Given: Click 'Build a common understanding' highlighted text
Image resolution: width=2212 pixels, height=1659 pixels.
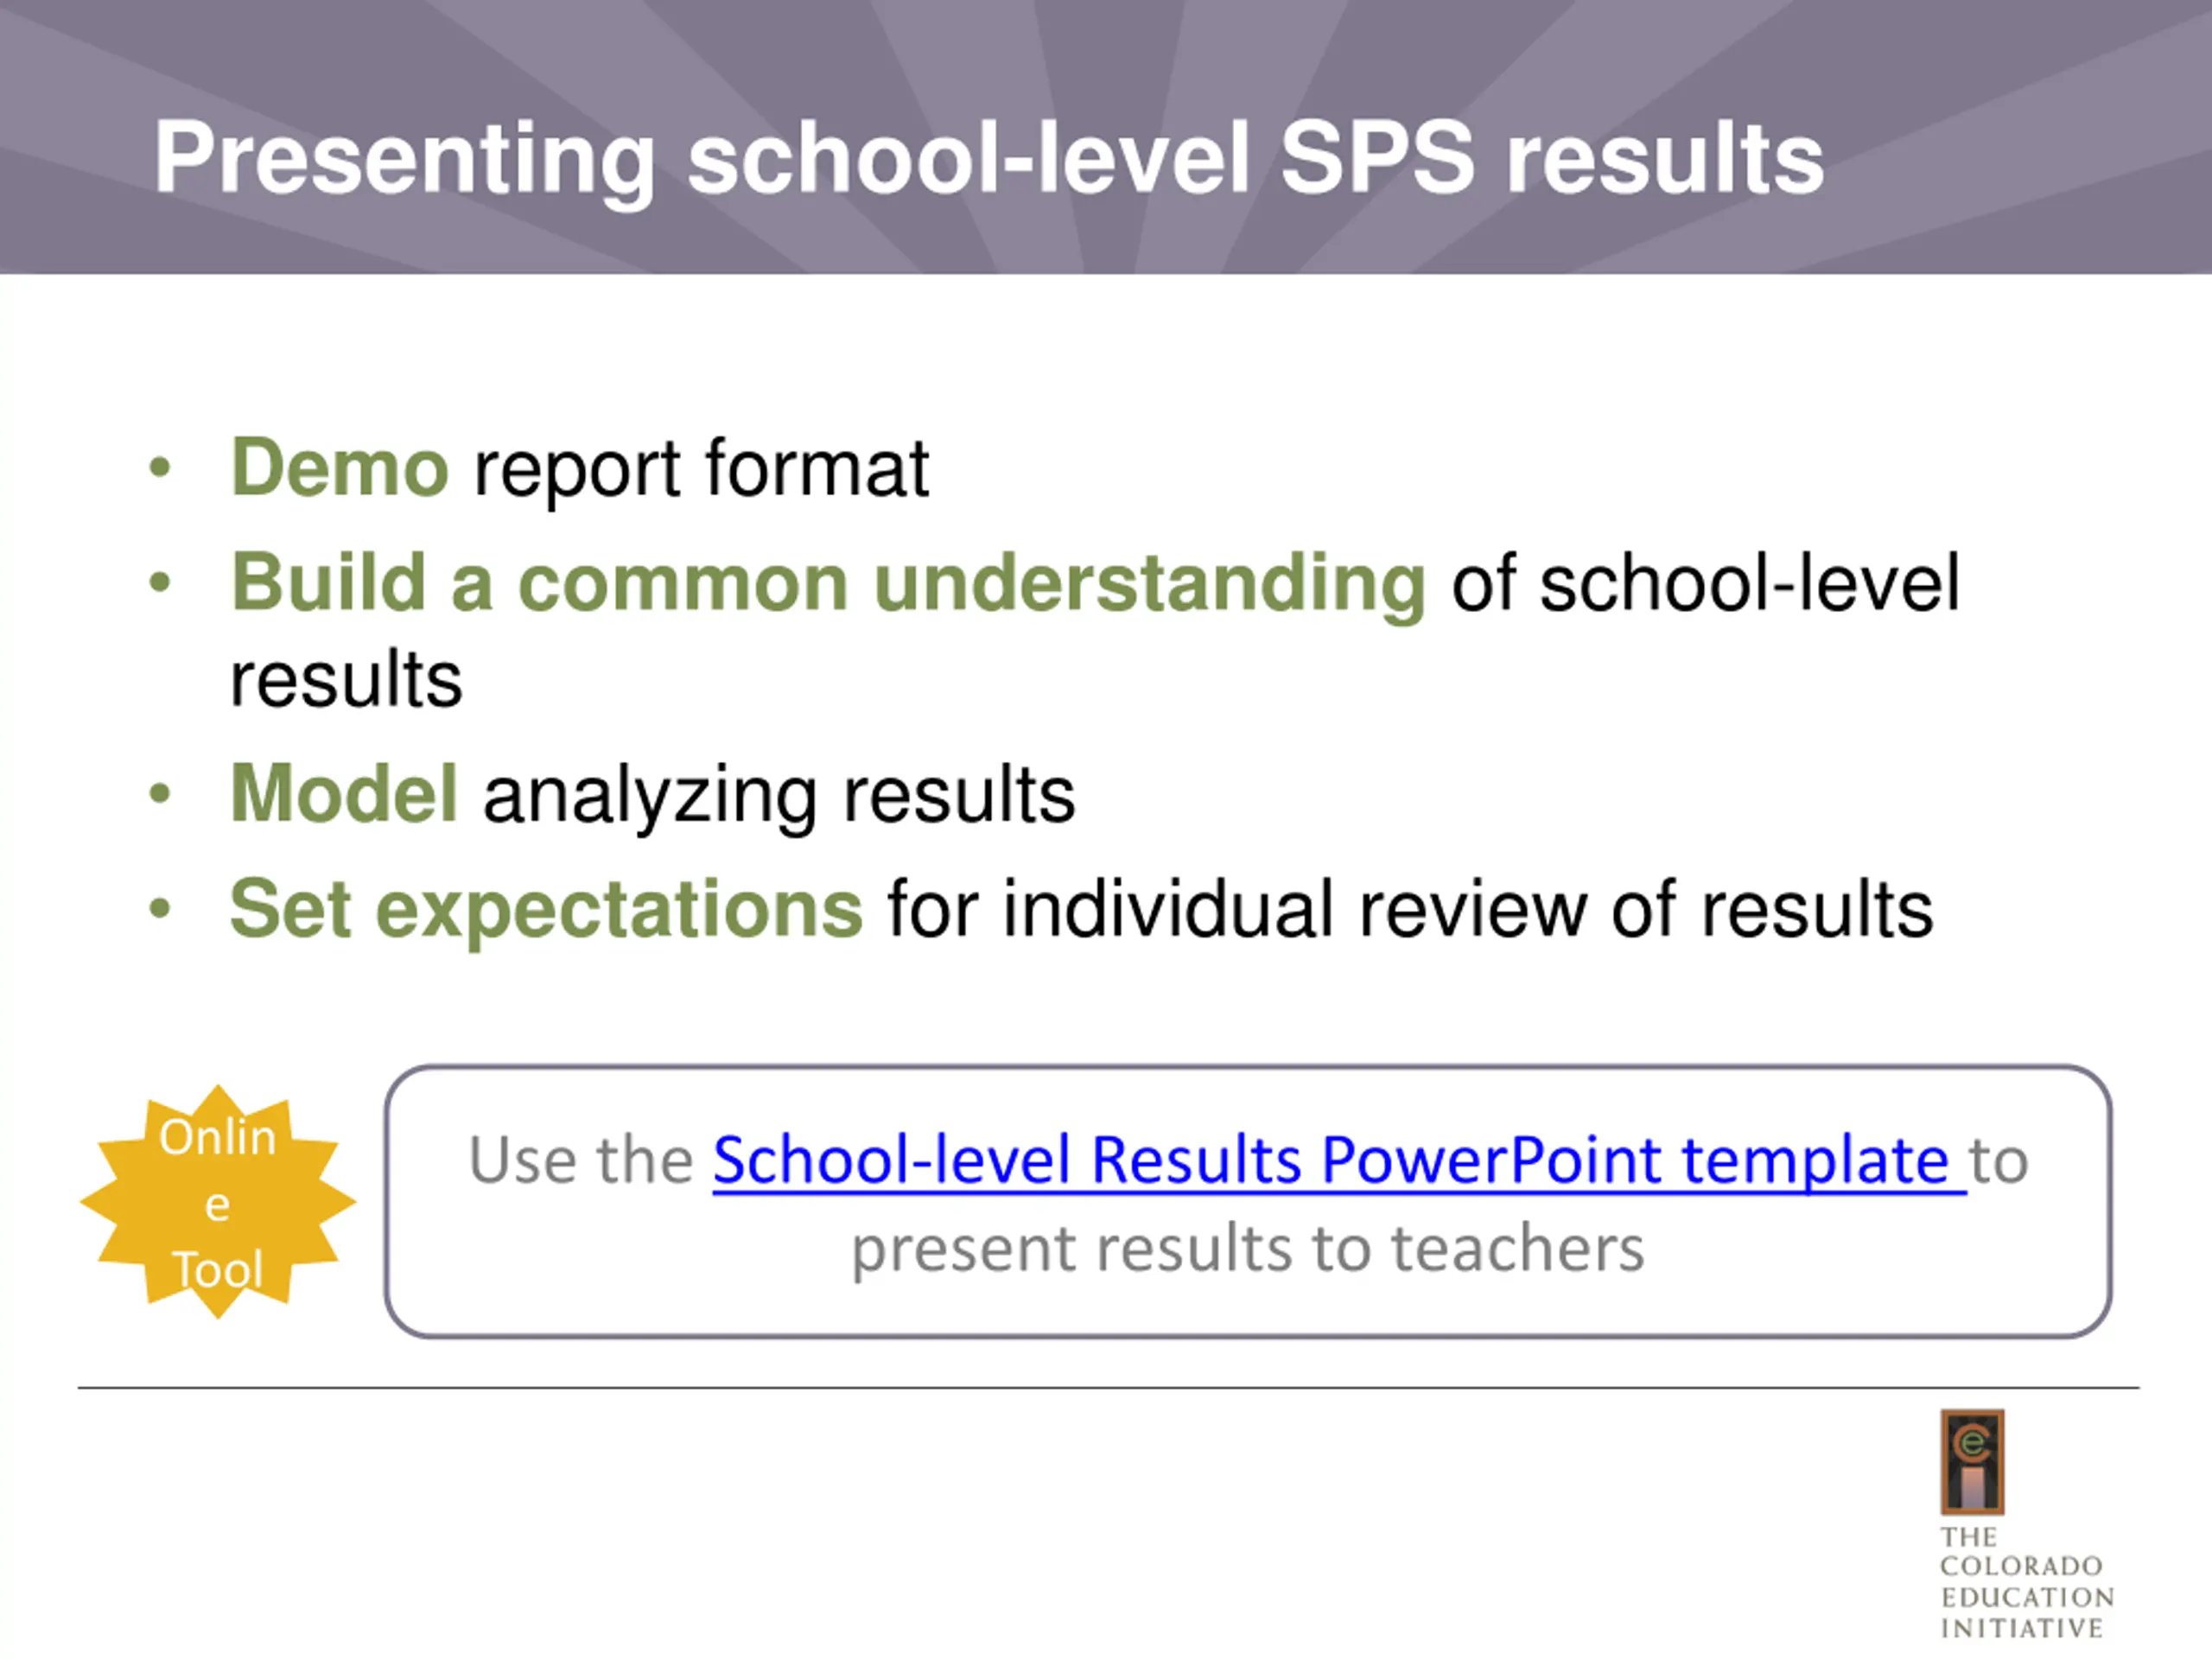Looking at the screenshot, I should (828, 584).
